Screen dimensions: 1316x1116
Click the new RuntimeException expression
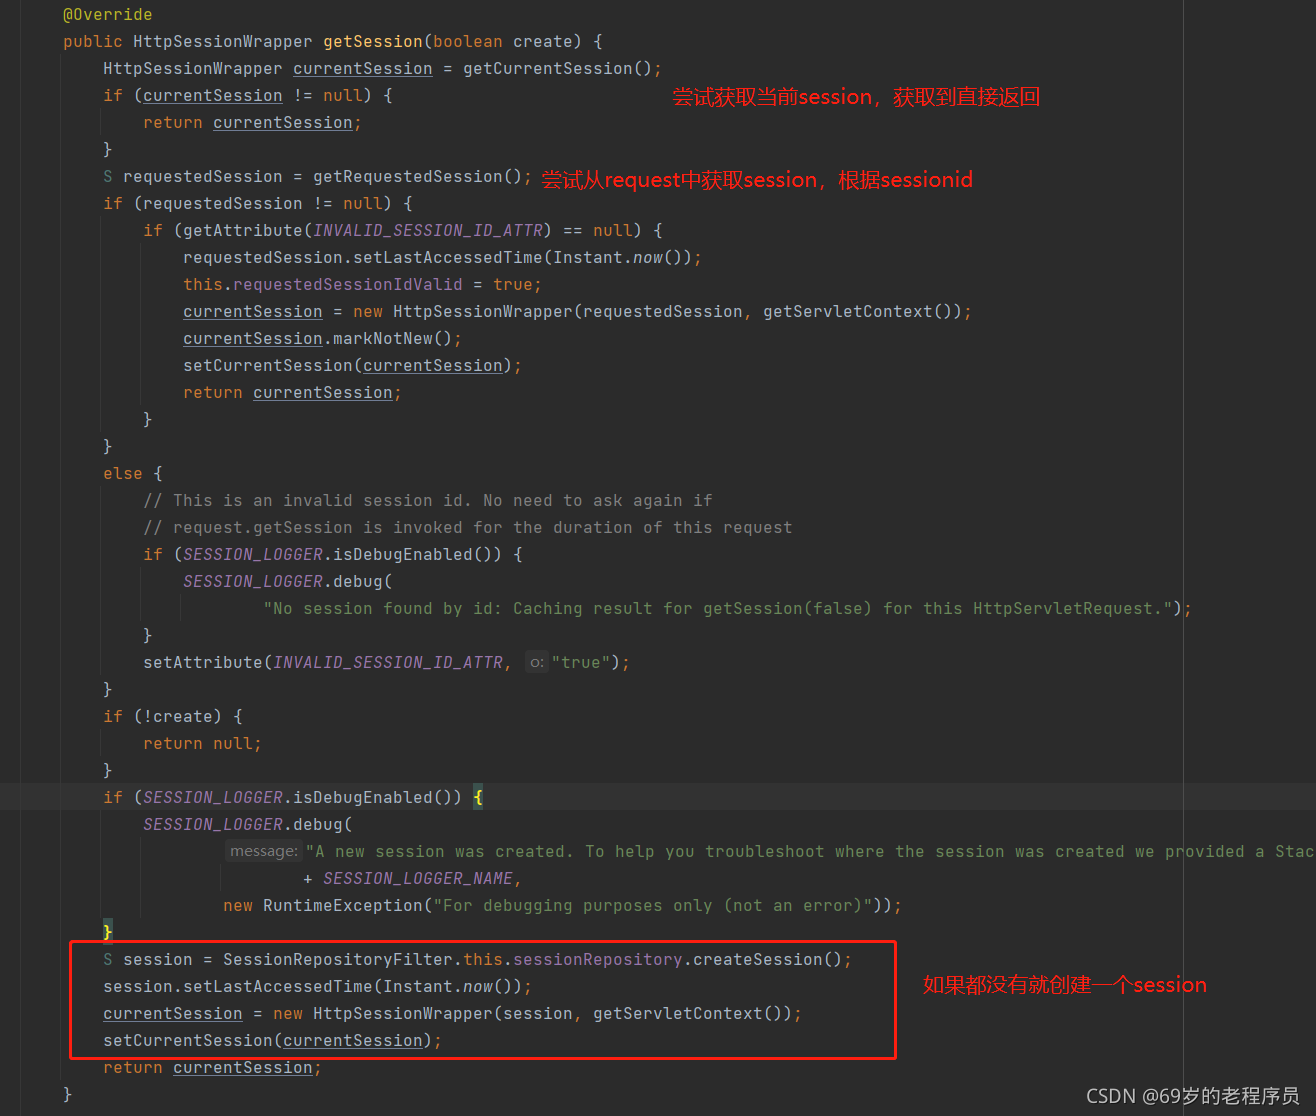(x=557, y=905)
